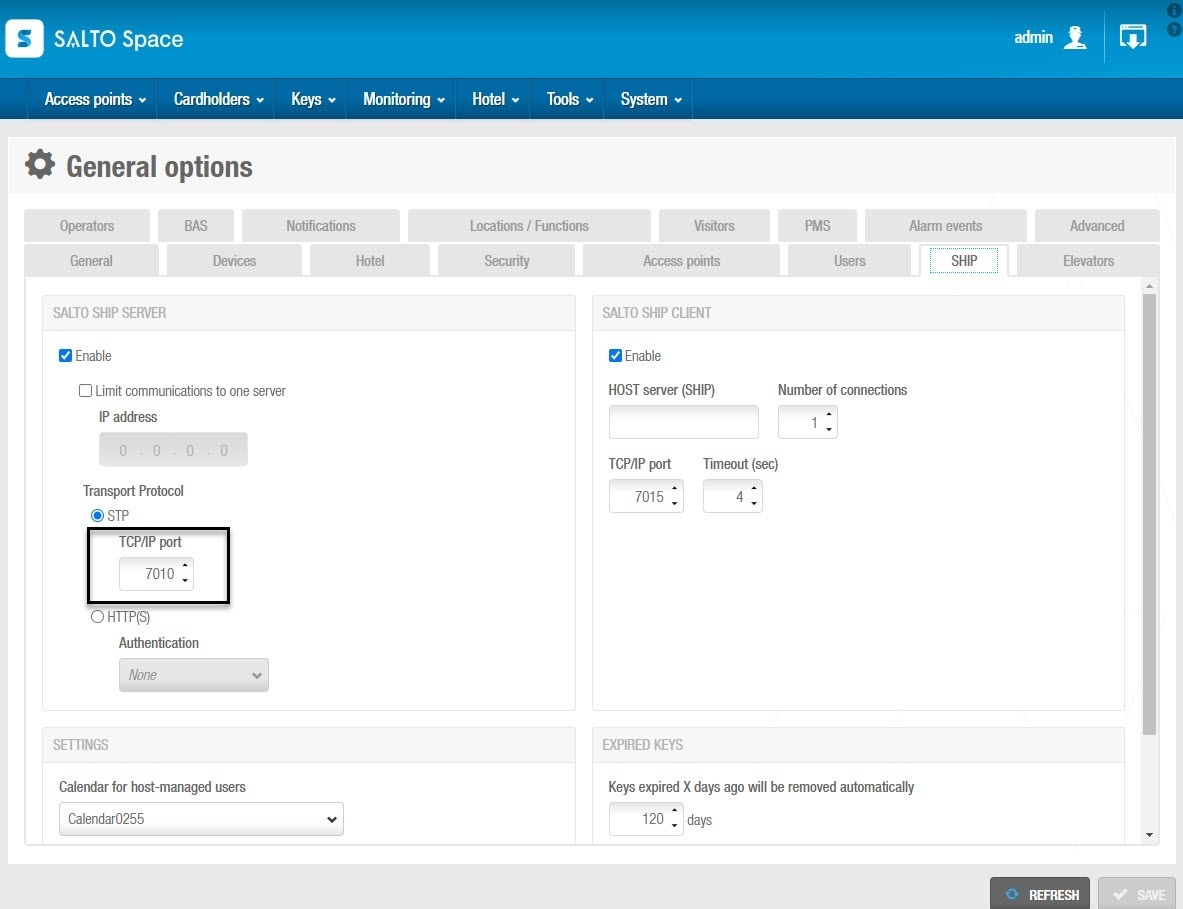Screen dimensions: 1183x909
Task: Check Limit communications to one server
Action: coord(85,391)
